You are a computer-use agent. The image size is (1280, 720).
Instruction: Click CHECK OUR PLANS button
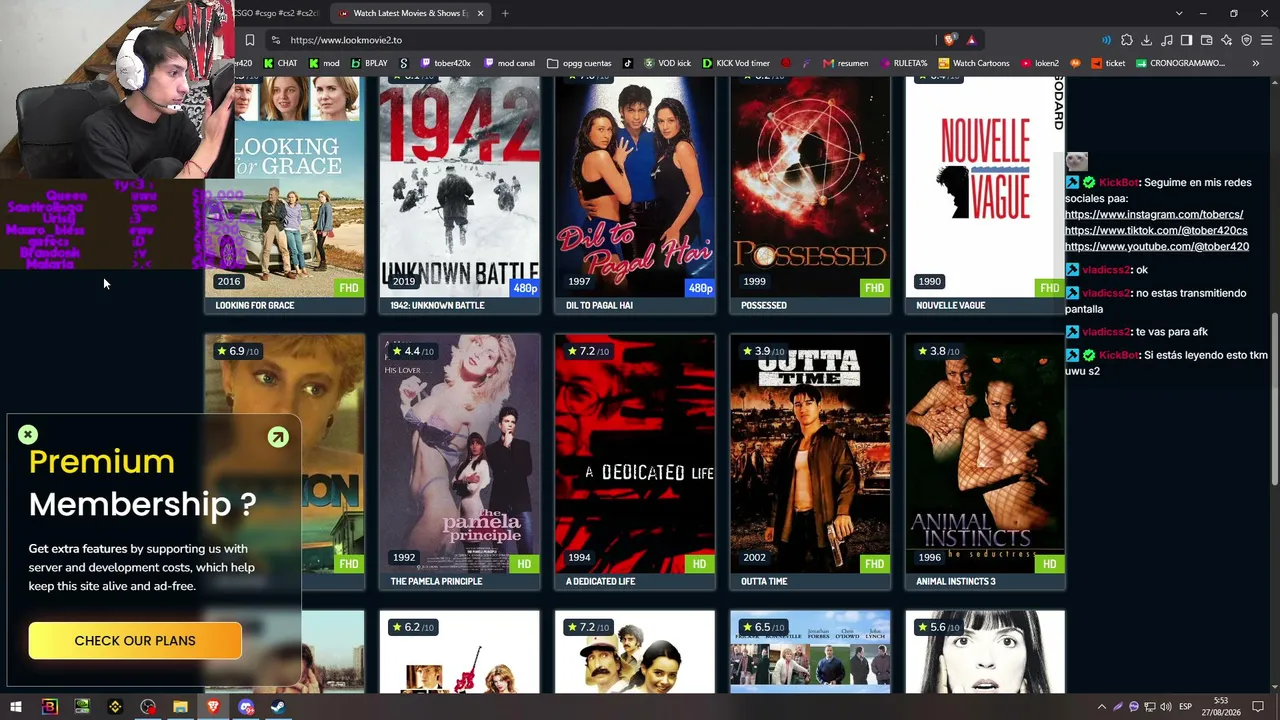pyautogui.click(x=135, y=641)
